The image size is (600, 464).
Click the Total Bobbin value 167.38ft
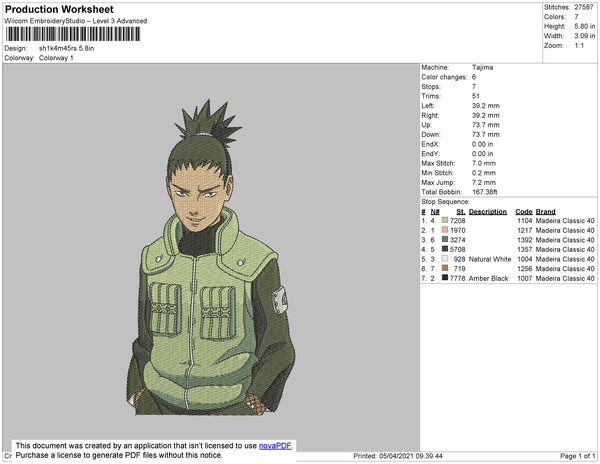point(484,192)
